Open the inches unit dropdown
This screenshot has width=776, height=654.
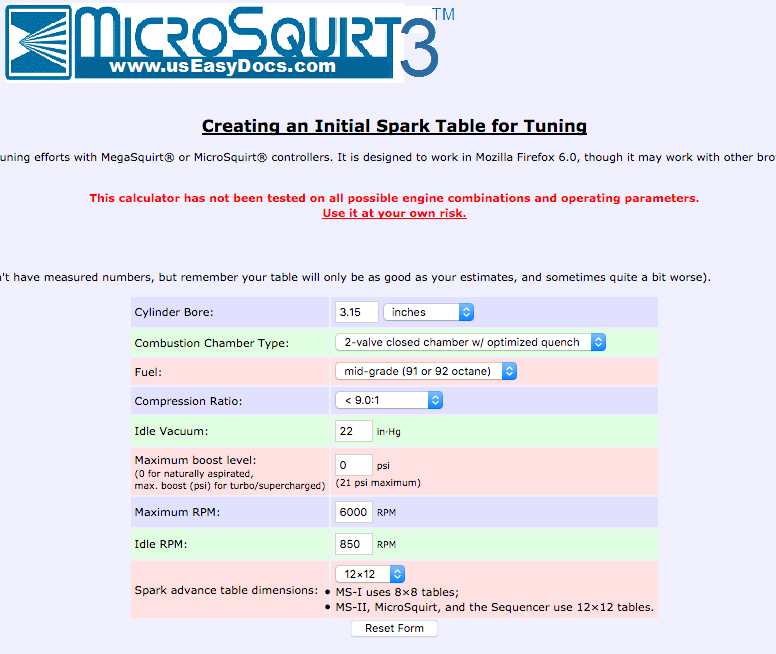click(x=428, y=312)
